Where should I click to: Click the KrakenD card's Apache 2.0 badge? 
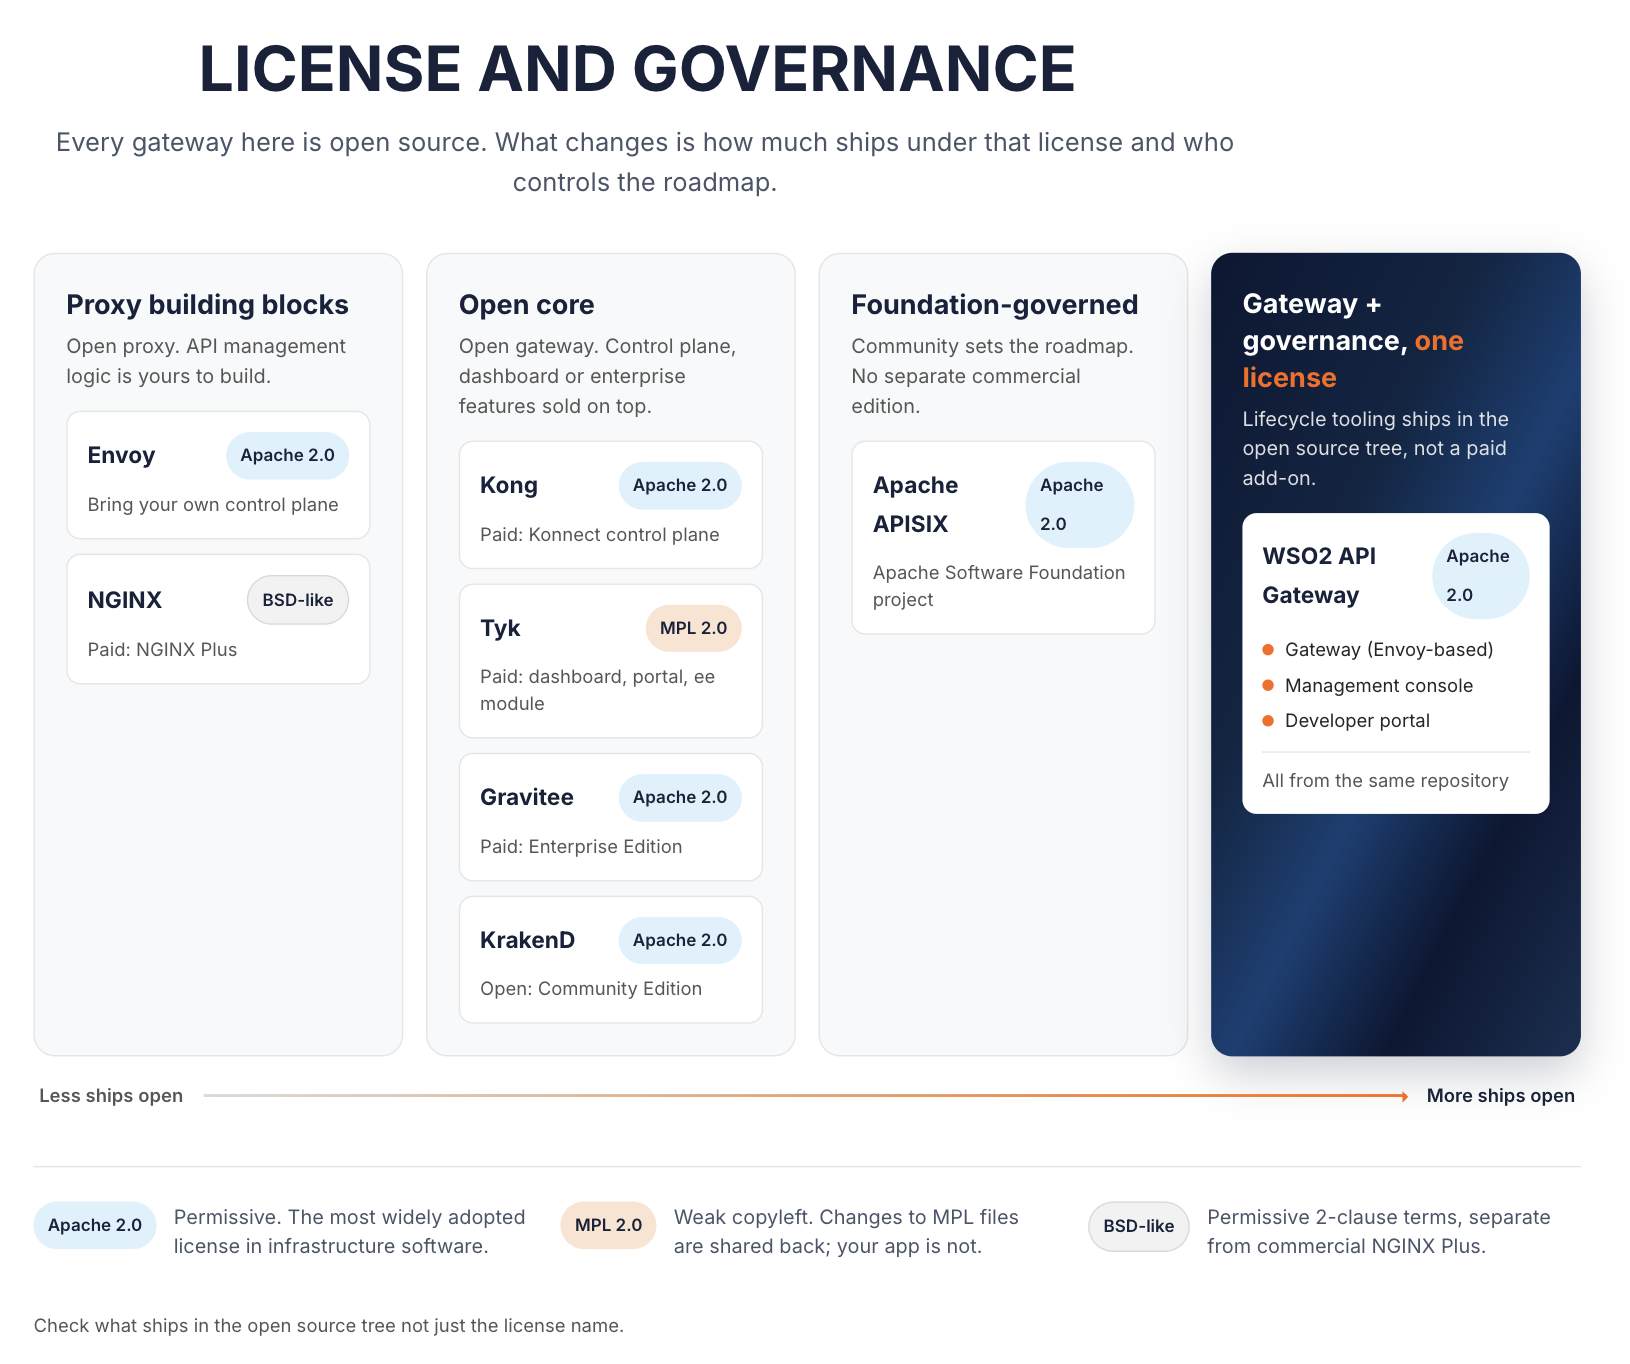point(680,940)
